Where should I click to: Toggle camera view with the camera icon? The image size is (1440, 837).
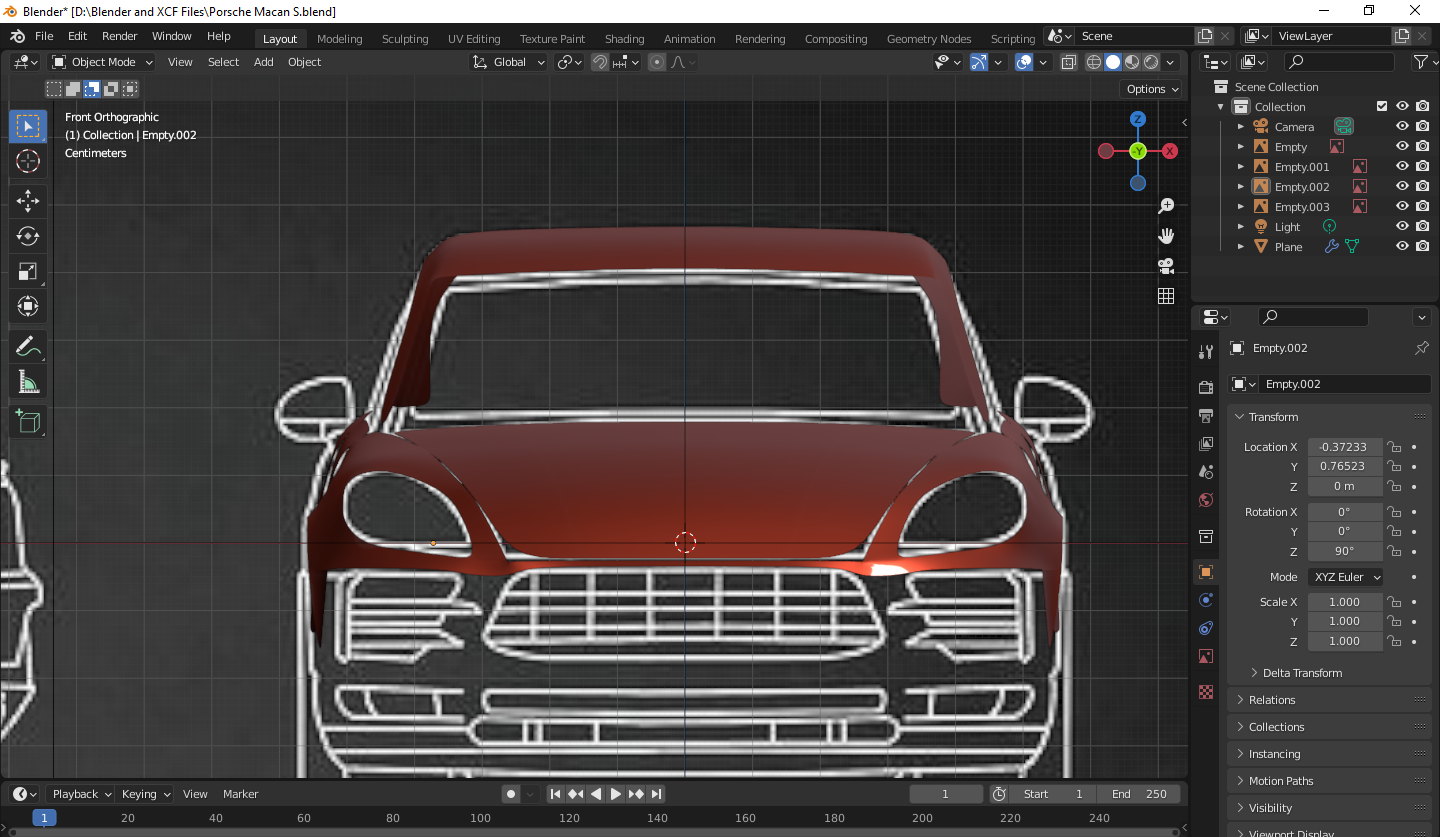click(1166, 266)
